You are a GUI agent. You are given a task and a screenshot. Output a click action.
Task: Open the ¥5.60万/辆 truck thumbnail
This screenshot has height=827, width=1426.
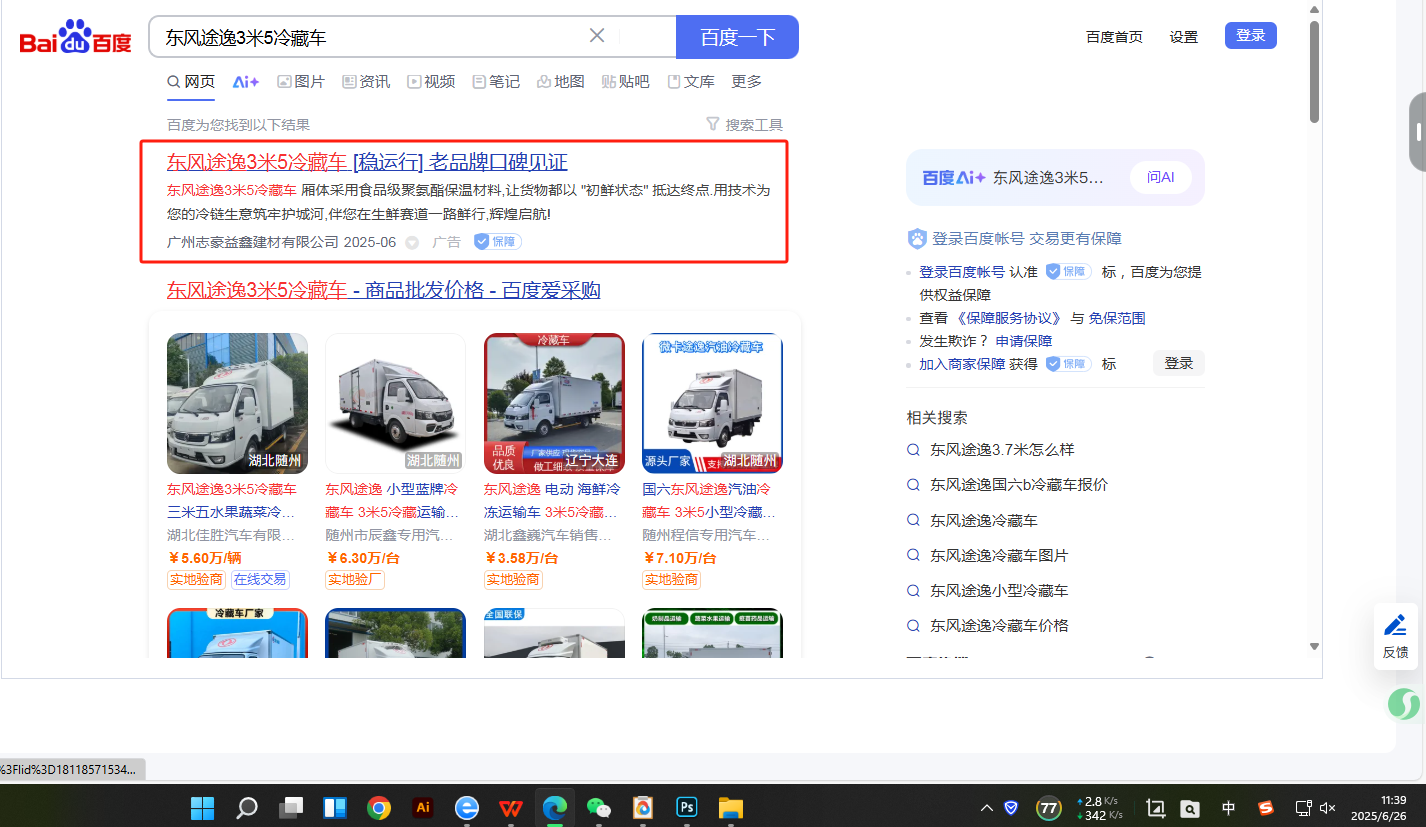pyautogui.click(x=237, y=403)
